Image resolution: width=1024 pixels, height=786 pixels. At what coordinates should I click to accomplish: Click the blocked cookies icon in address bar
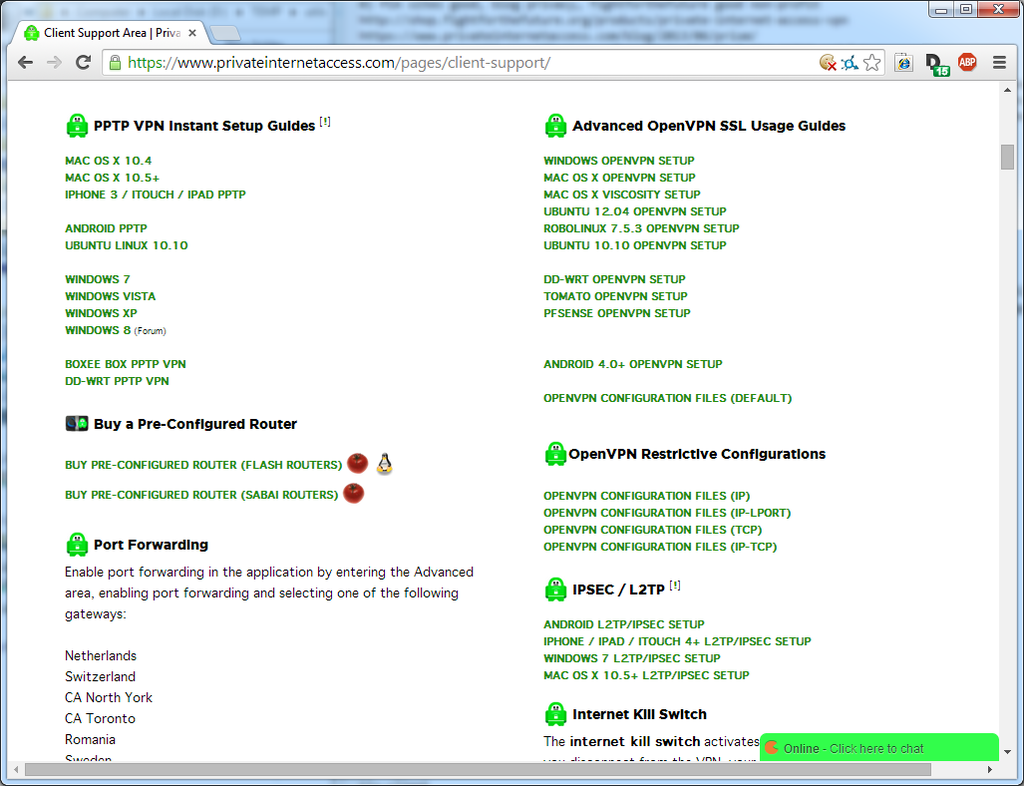pos(827,63)
